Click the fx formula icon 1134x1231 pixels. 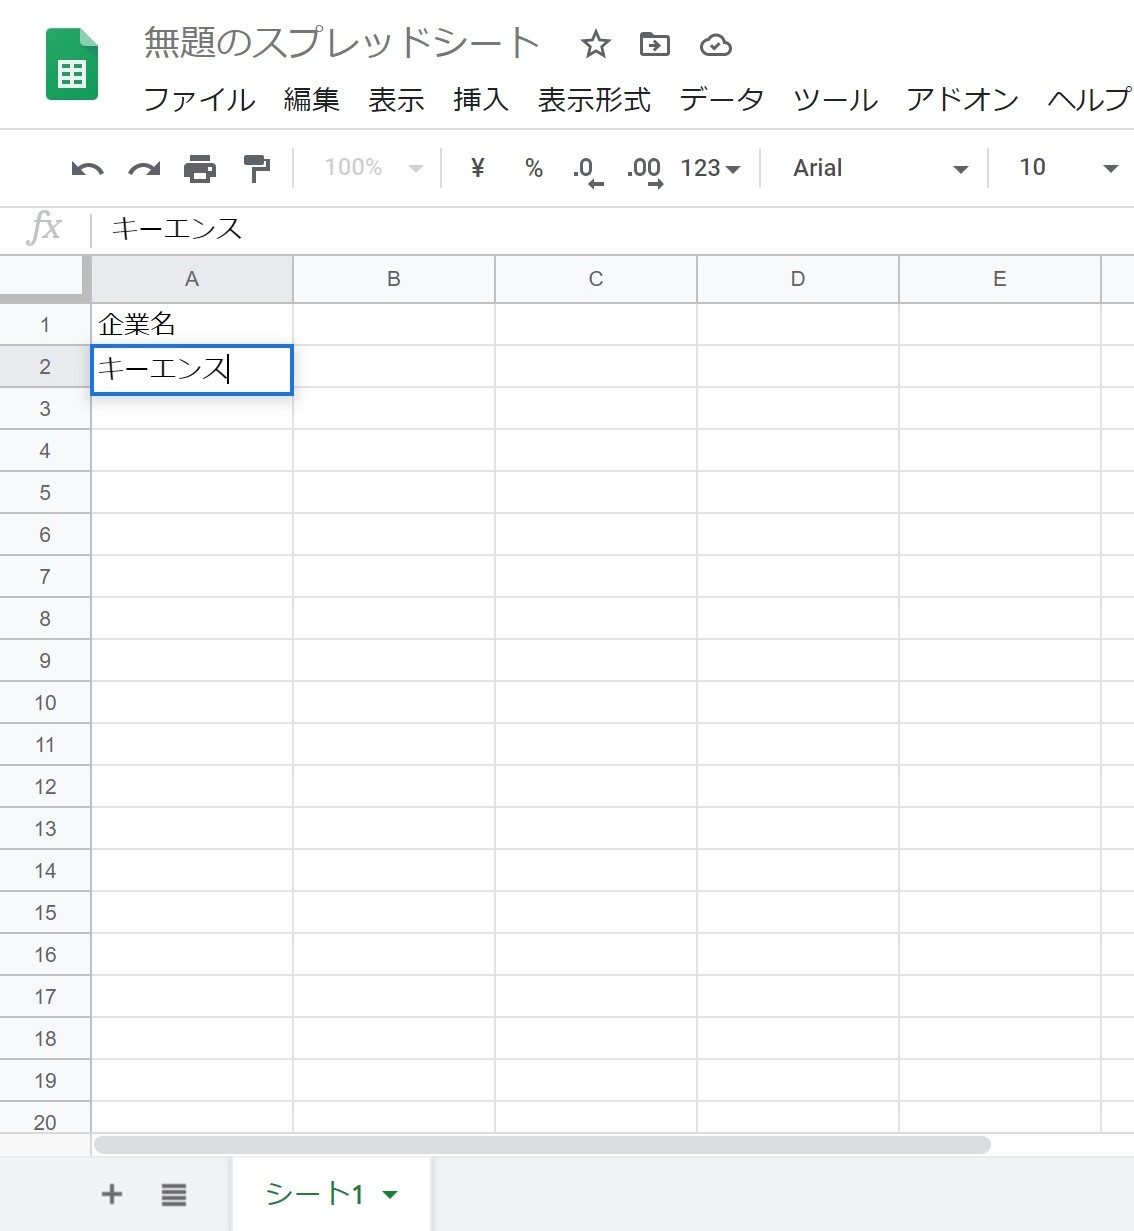coord(44,229)
